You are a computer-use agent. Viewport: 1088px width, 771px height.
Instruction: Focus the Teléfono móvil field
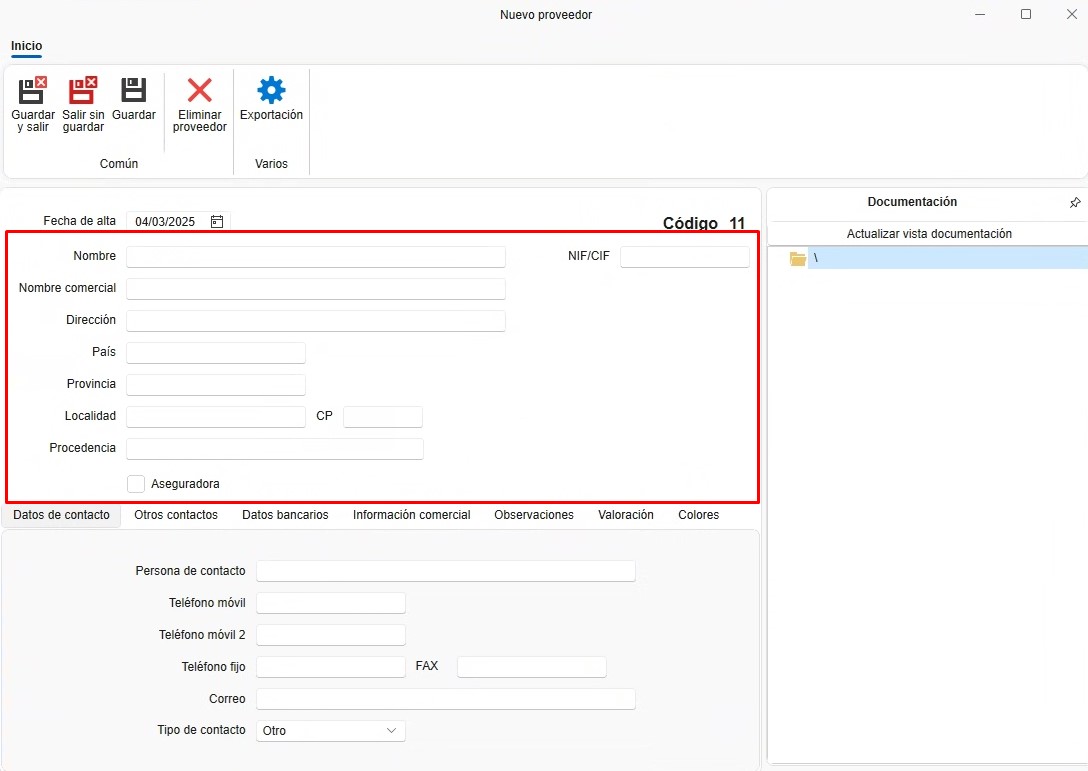(331, 603)
